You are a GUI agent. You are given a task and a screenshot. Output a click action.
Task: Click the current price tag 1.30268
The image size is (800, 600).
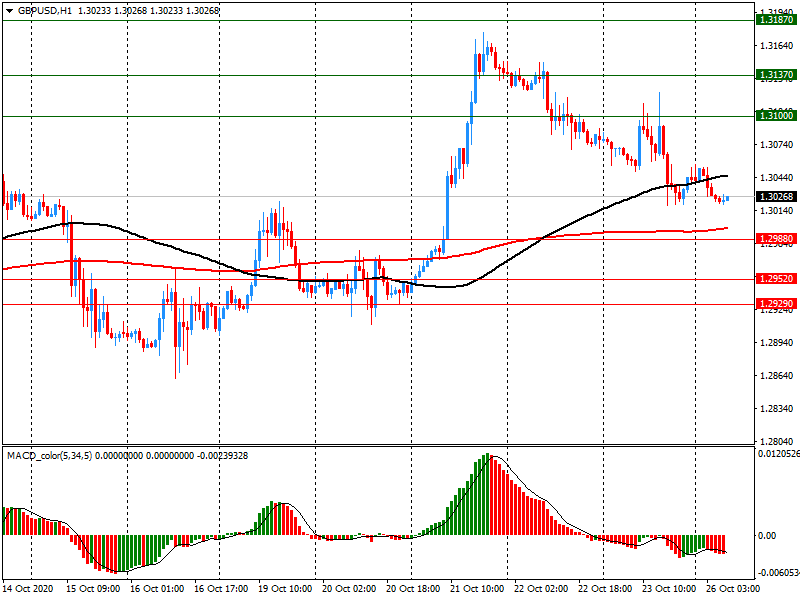click(776, 197)
